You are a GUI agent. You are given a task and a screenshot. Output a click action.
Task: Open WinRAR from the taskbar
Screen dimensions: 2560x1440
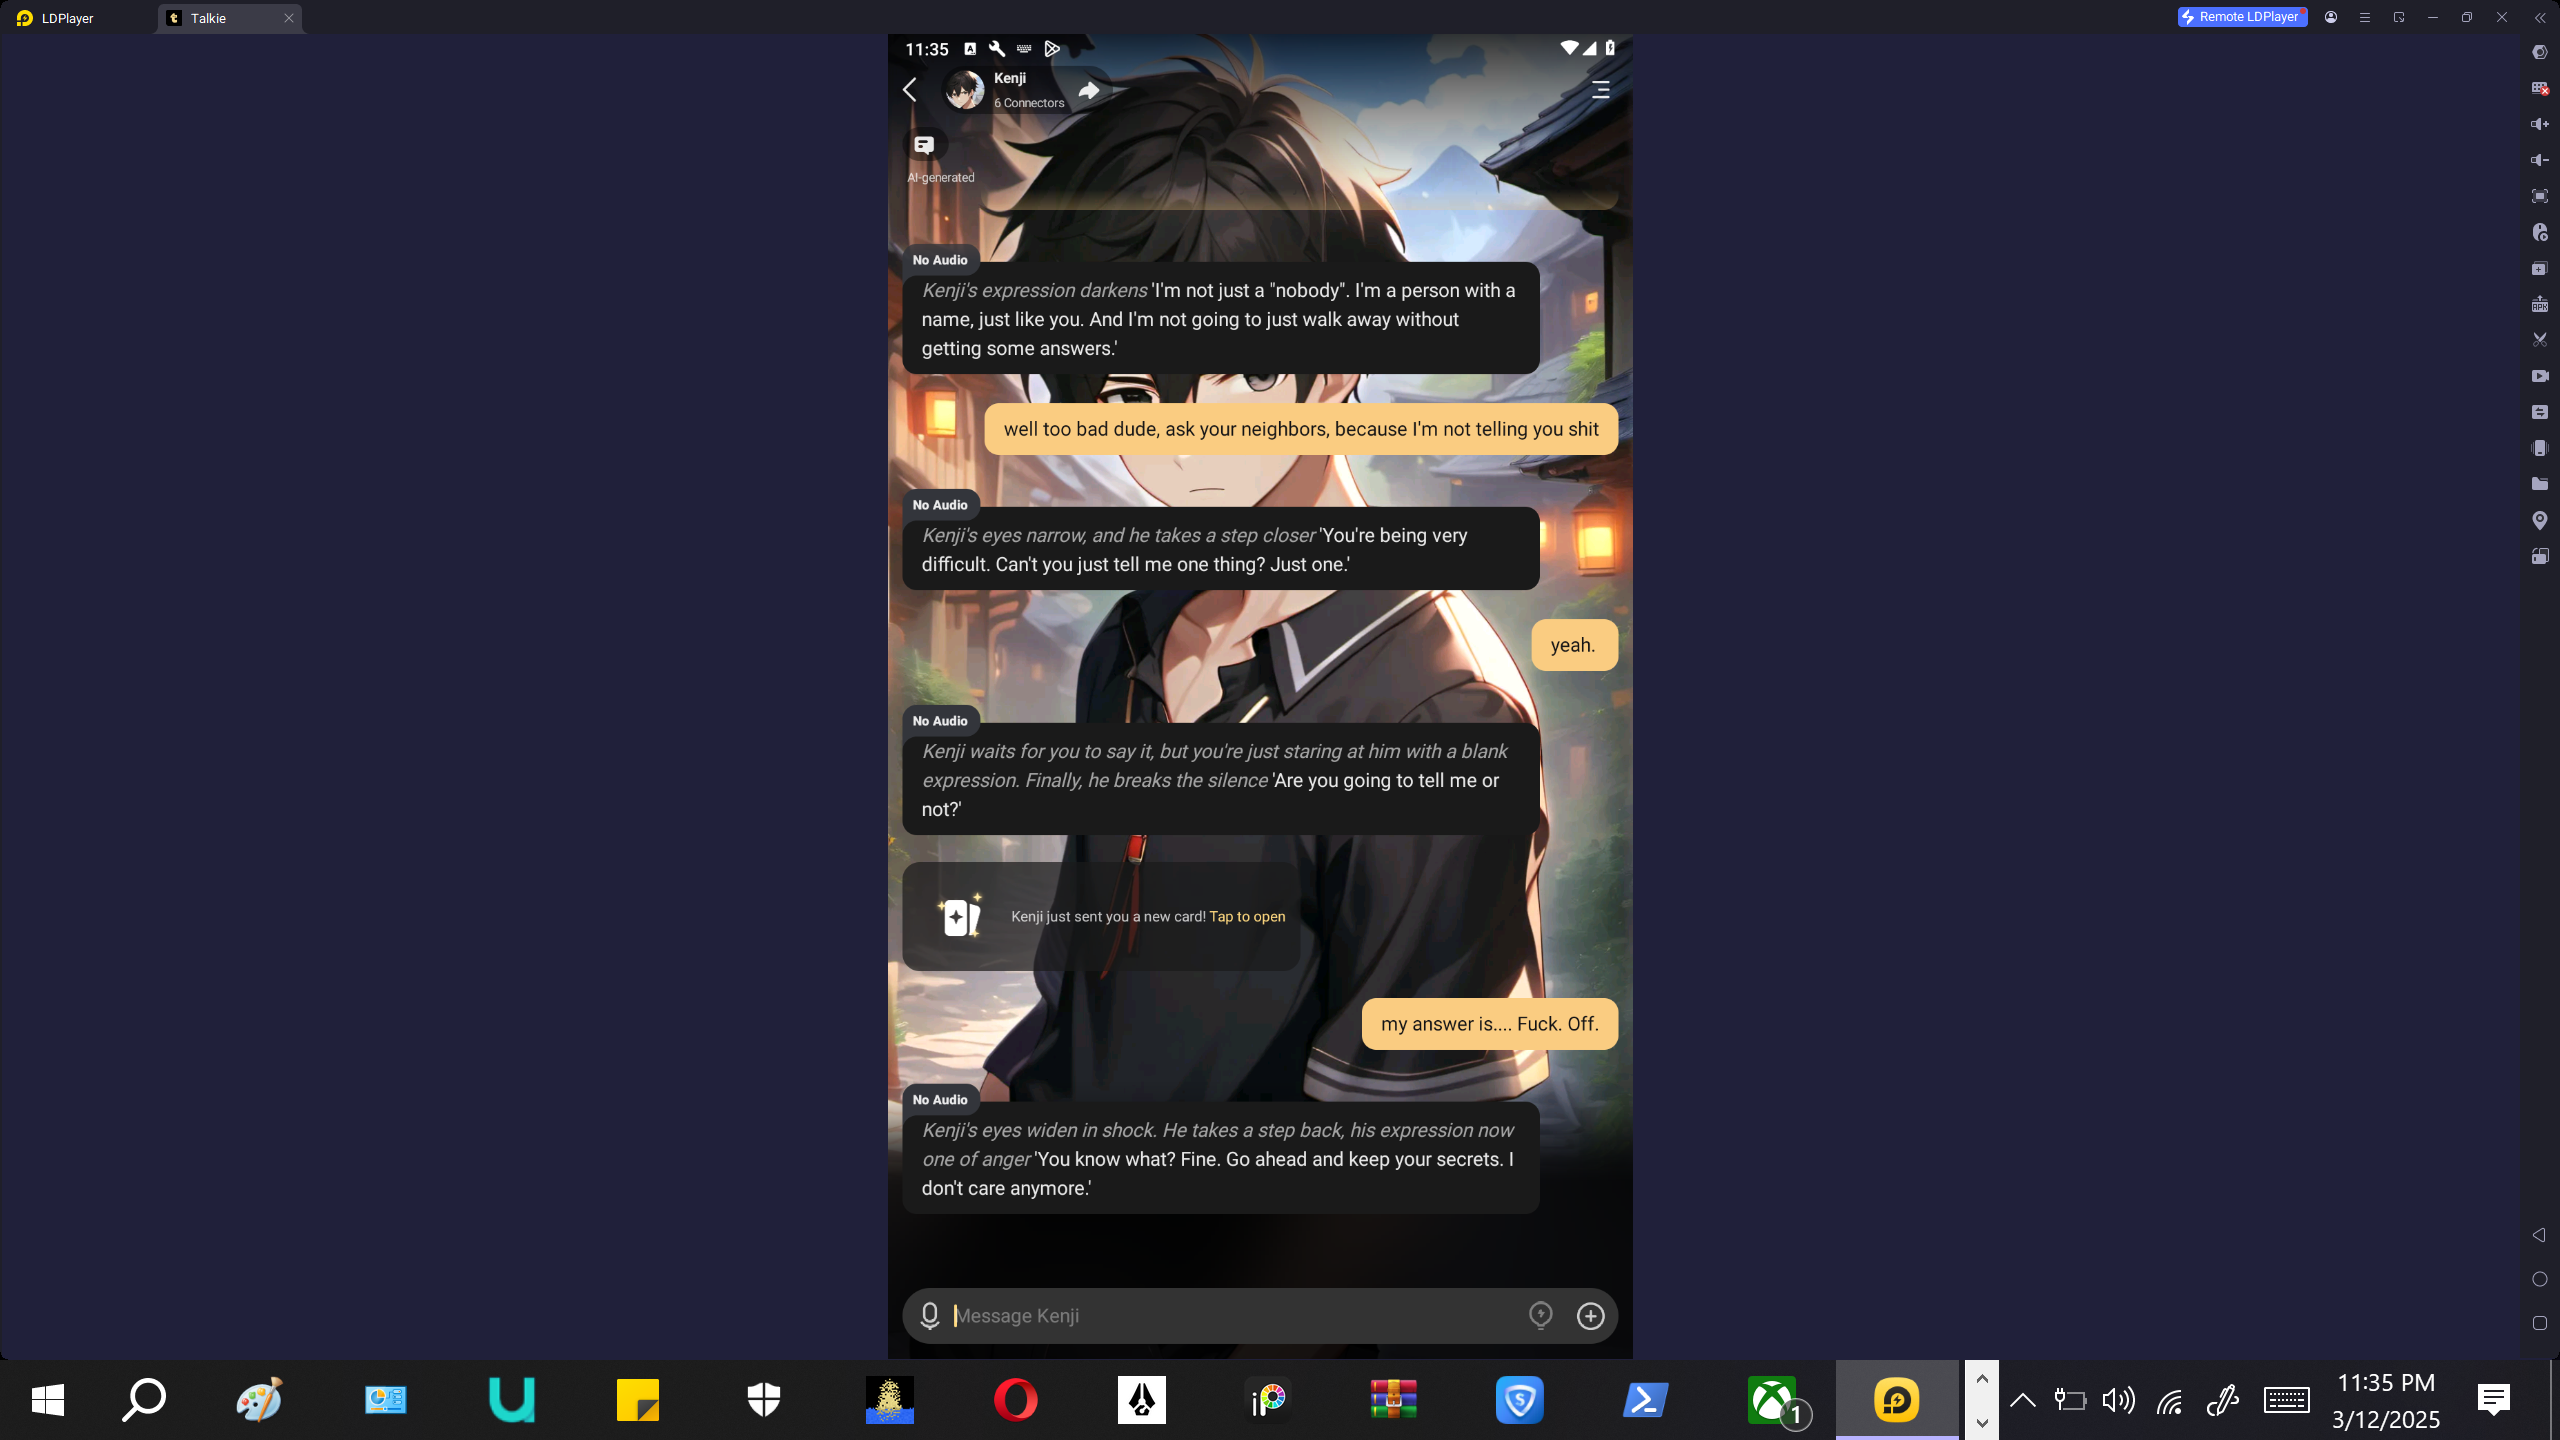(1394, 1400)
